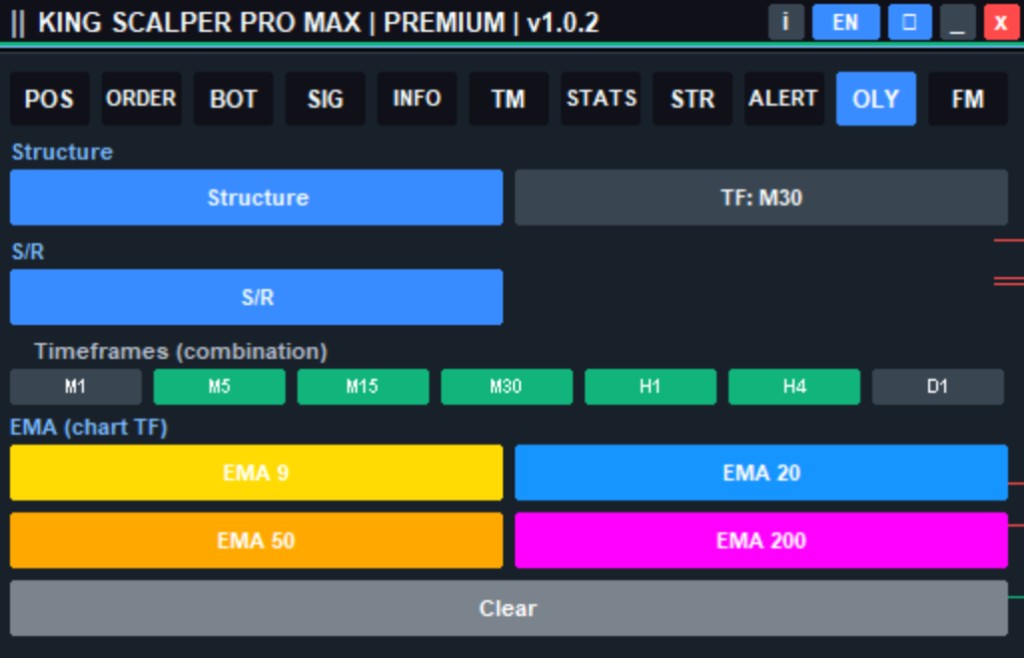
Task: Click the 'EMA (chart TF)' label
Action: tap(89, 428)
